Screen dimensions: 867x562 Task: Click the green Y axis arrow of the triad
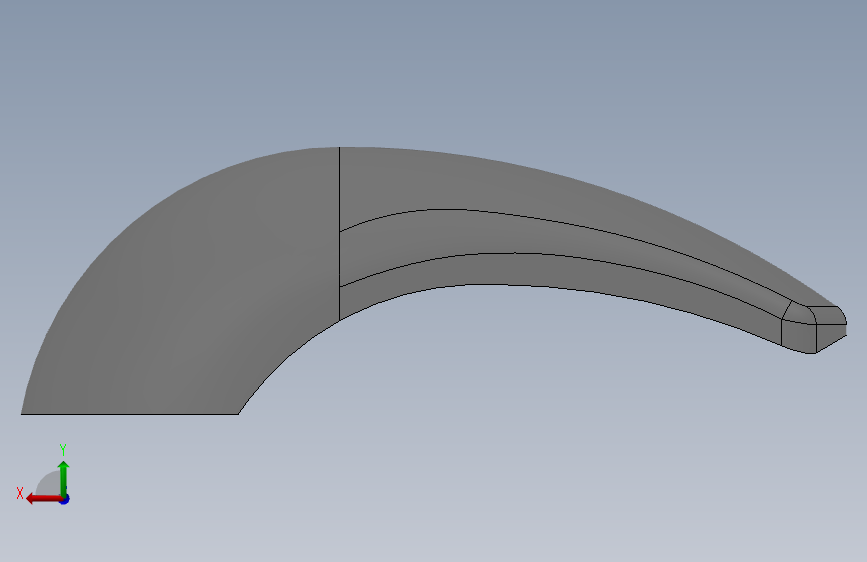click(x=64, y=479)
